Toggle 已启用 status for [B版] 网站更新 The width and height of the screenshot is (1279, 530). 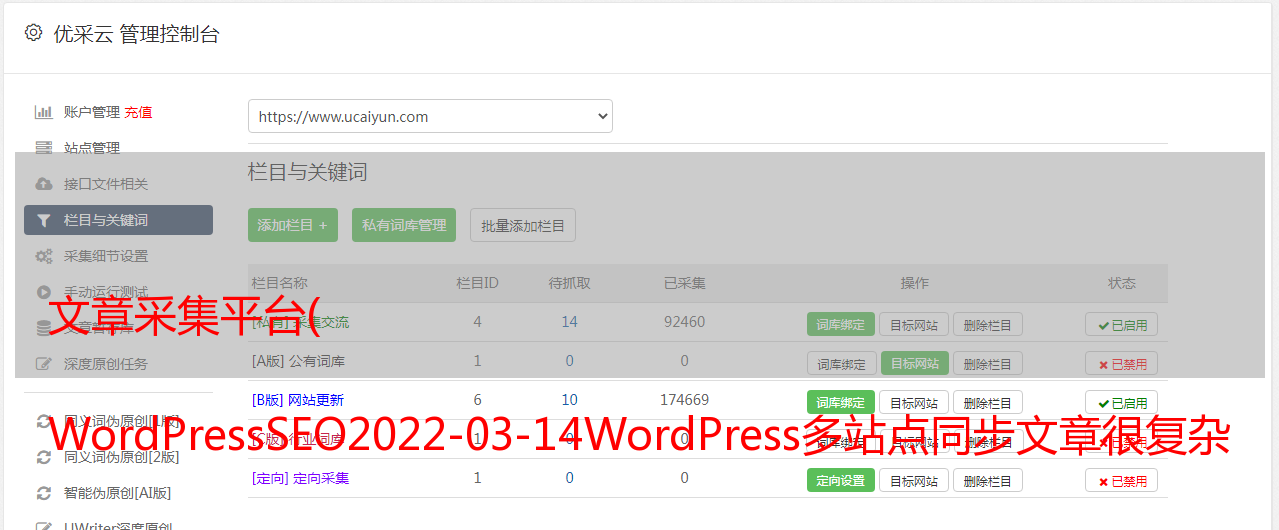point(1122,402)
